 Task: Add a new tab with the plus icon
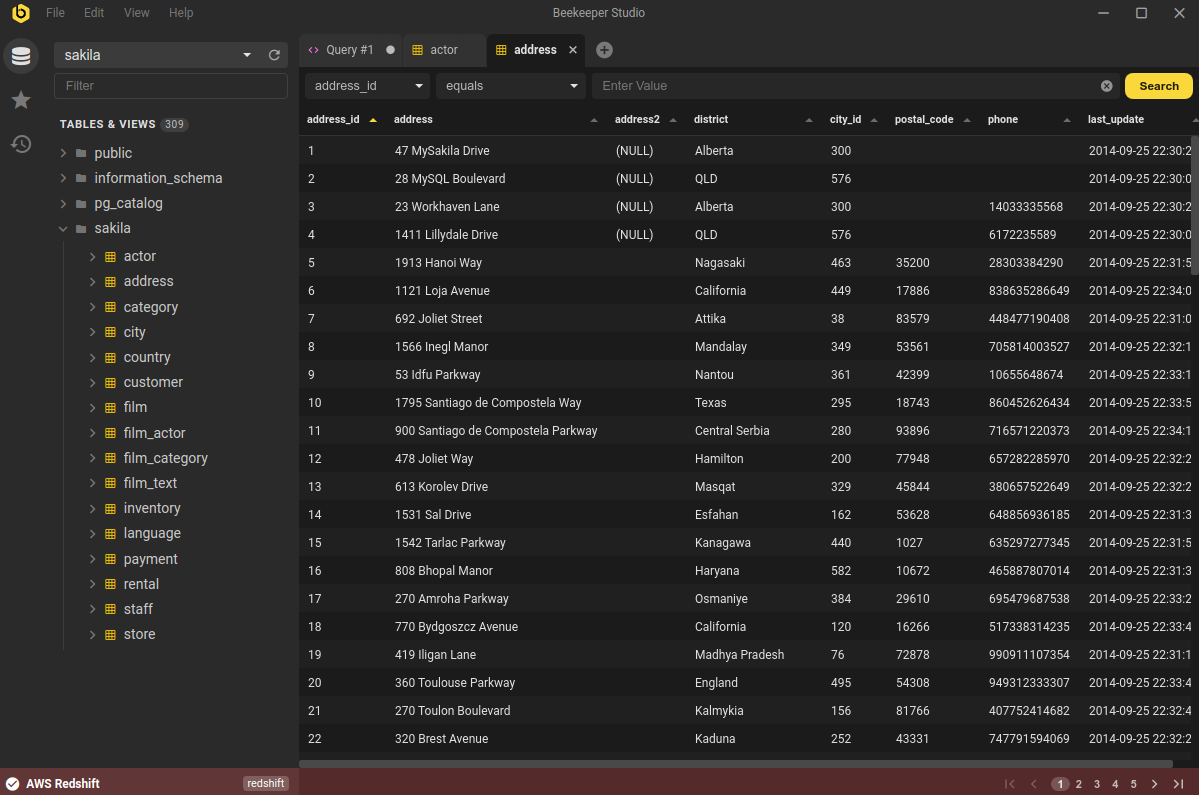point(604,50)
